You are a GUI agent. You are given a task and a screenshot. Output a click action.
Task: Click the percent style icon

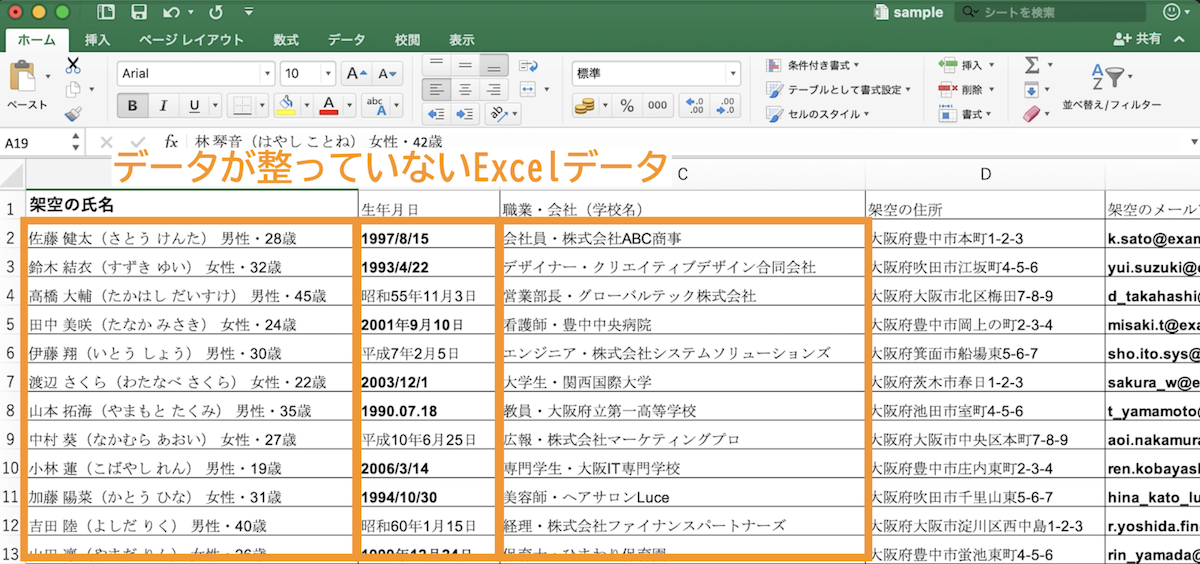pos(627,105)
